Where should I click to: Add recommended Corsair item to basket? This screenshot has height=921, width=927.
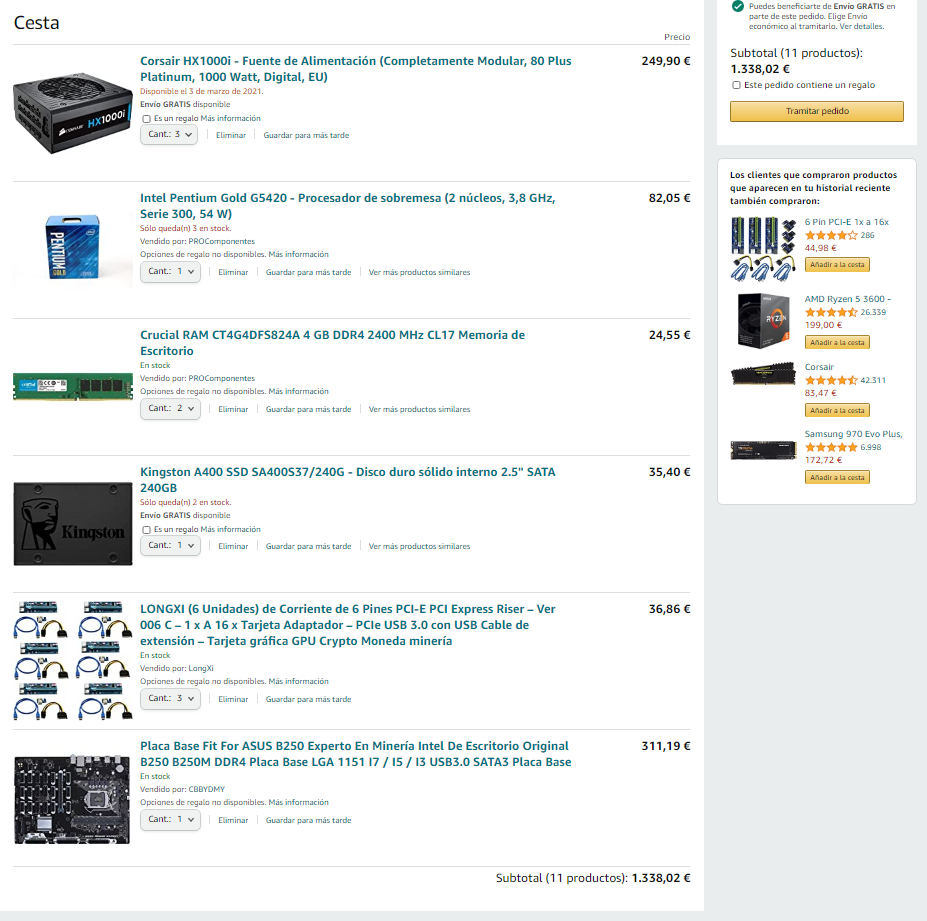(837, 410)
